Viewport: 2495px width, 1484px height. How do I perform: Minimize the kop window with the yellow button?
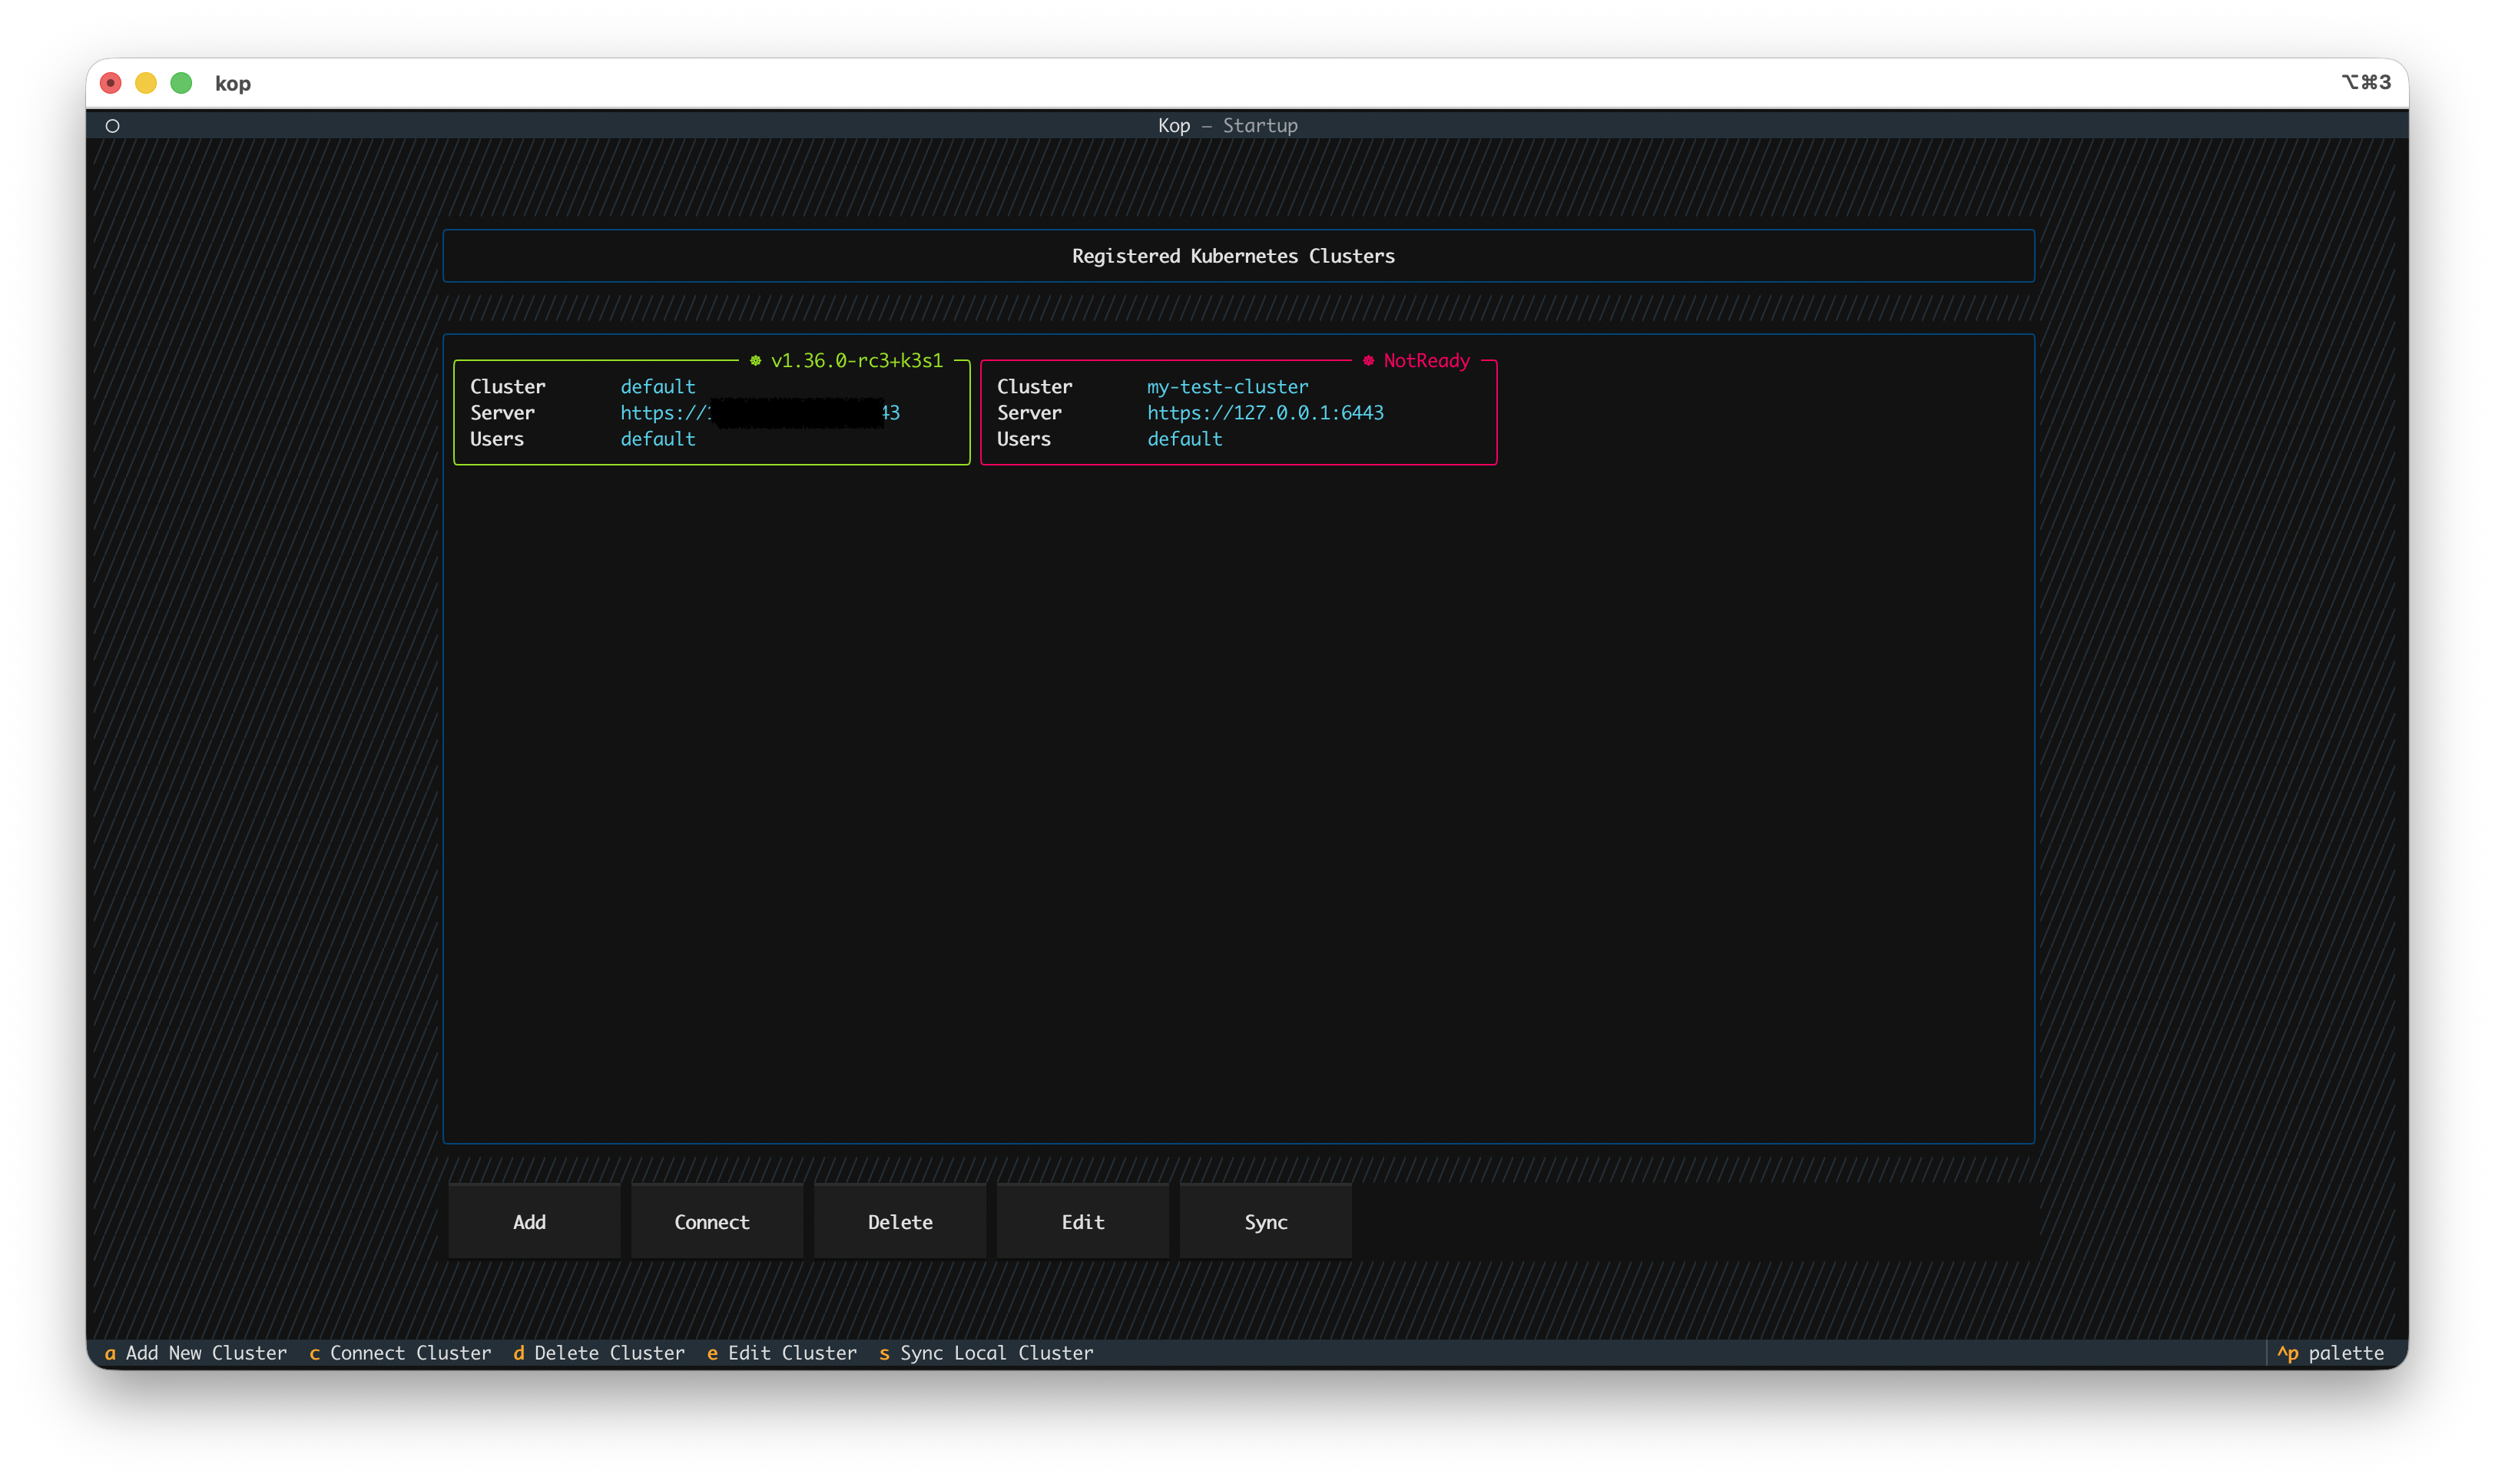tap(146, 83)
